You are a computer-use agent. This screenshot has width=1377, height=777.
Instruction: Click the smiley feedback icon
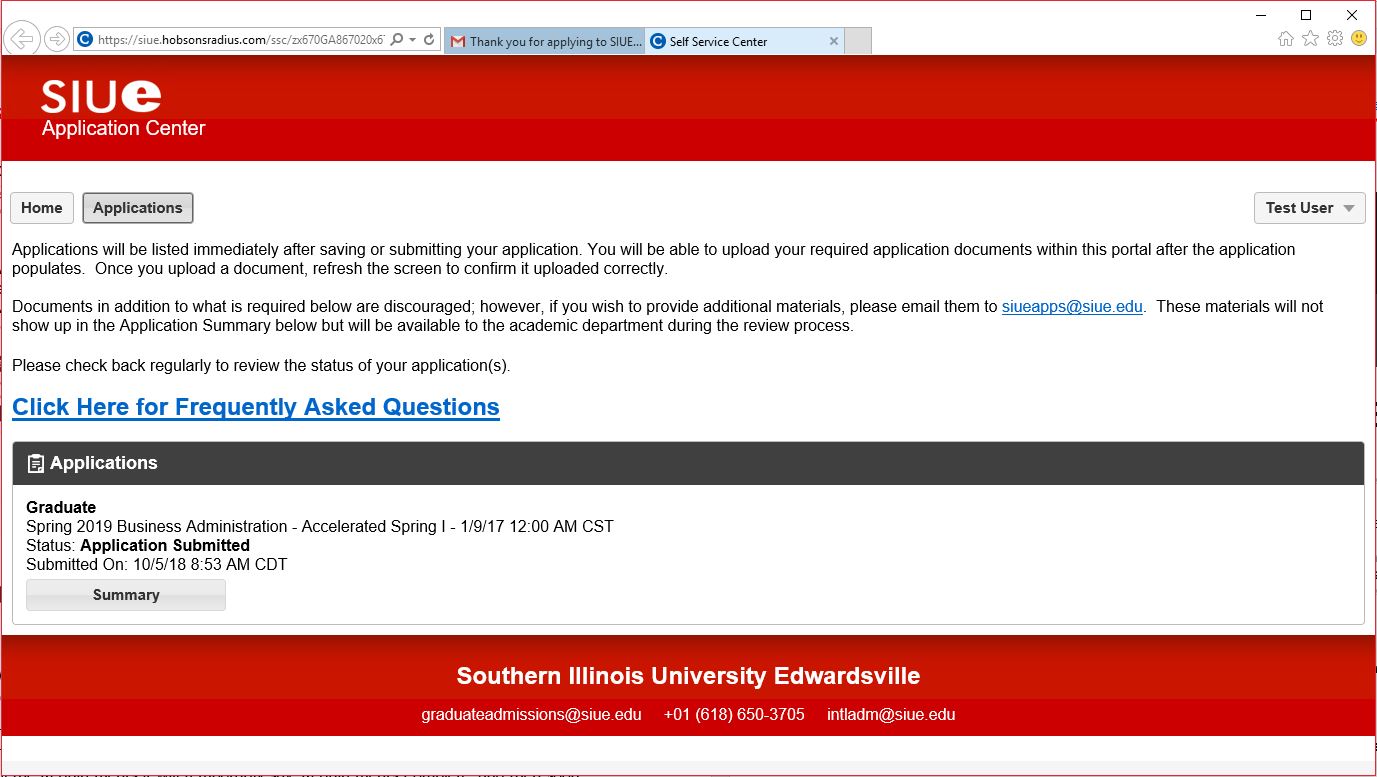[x=1359, y=39]
